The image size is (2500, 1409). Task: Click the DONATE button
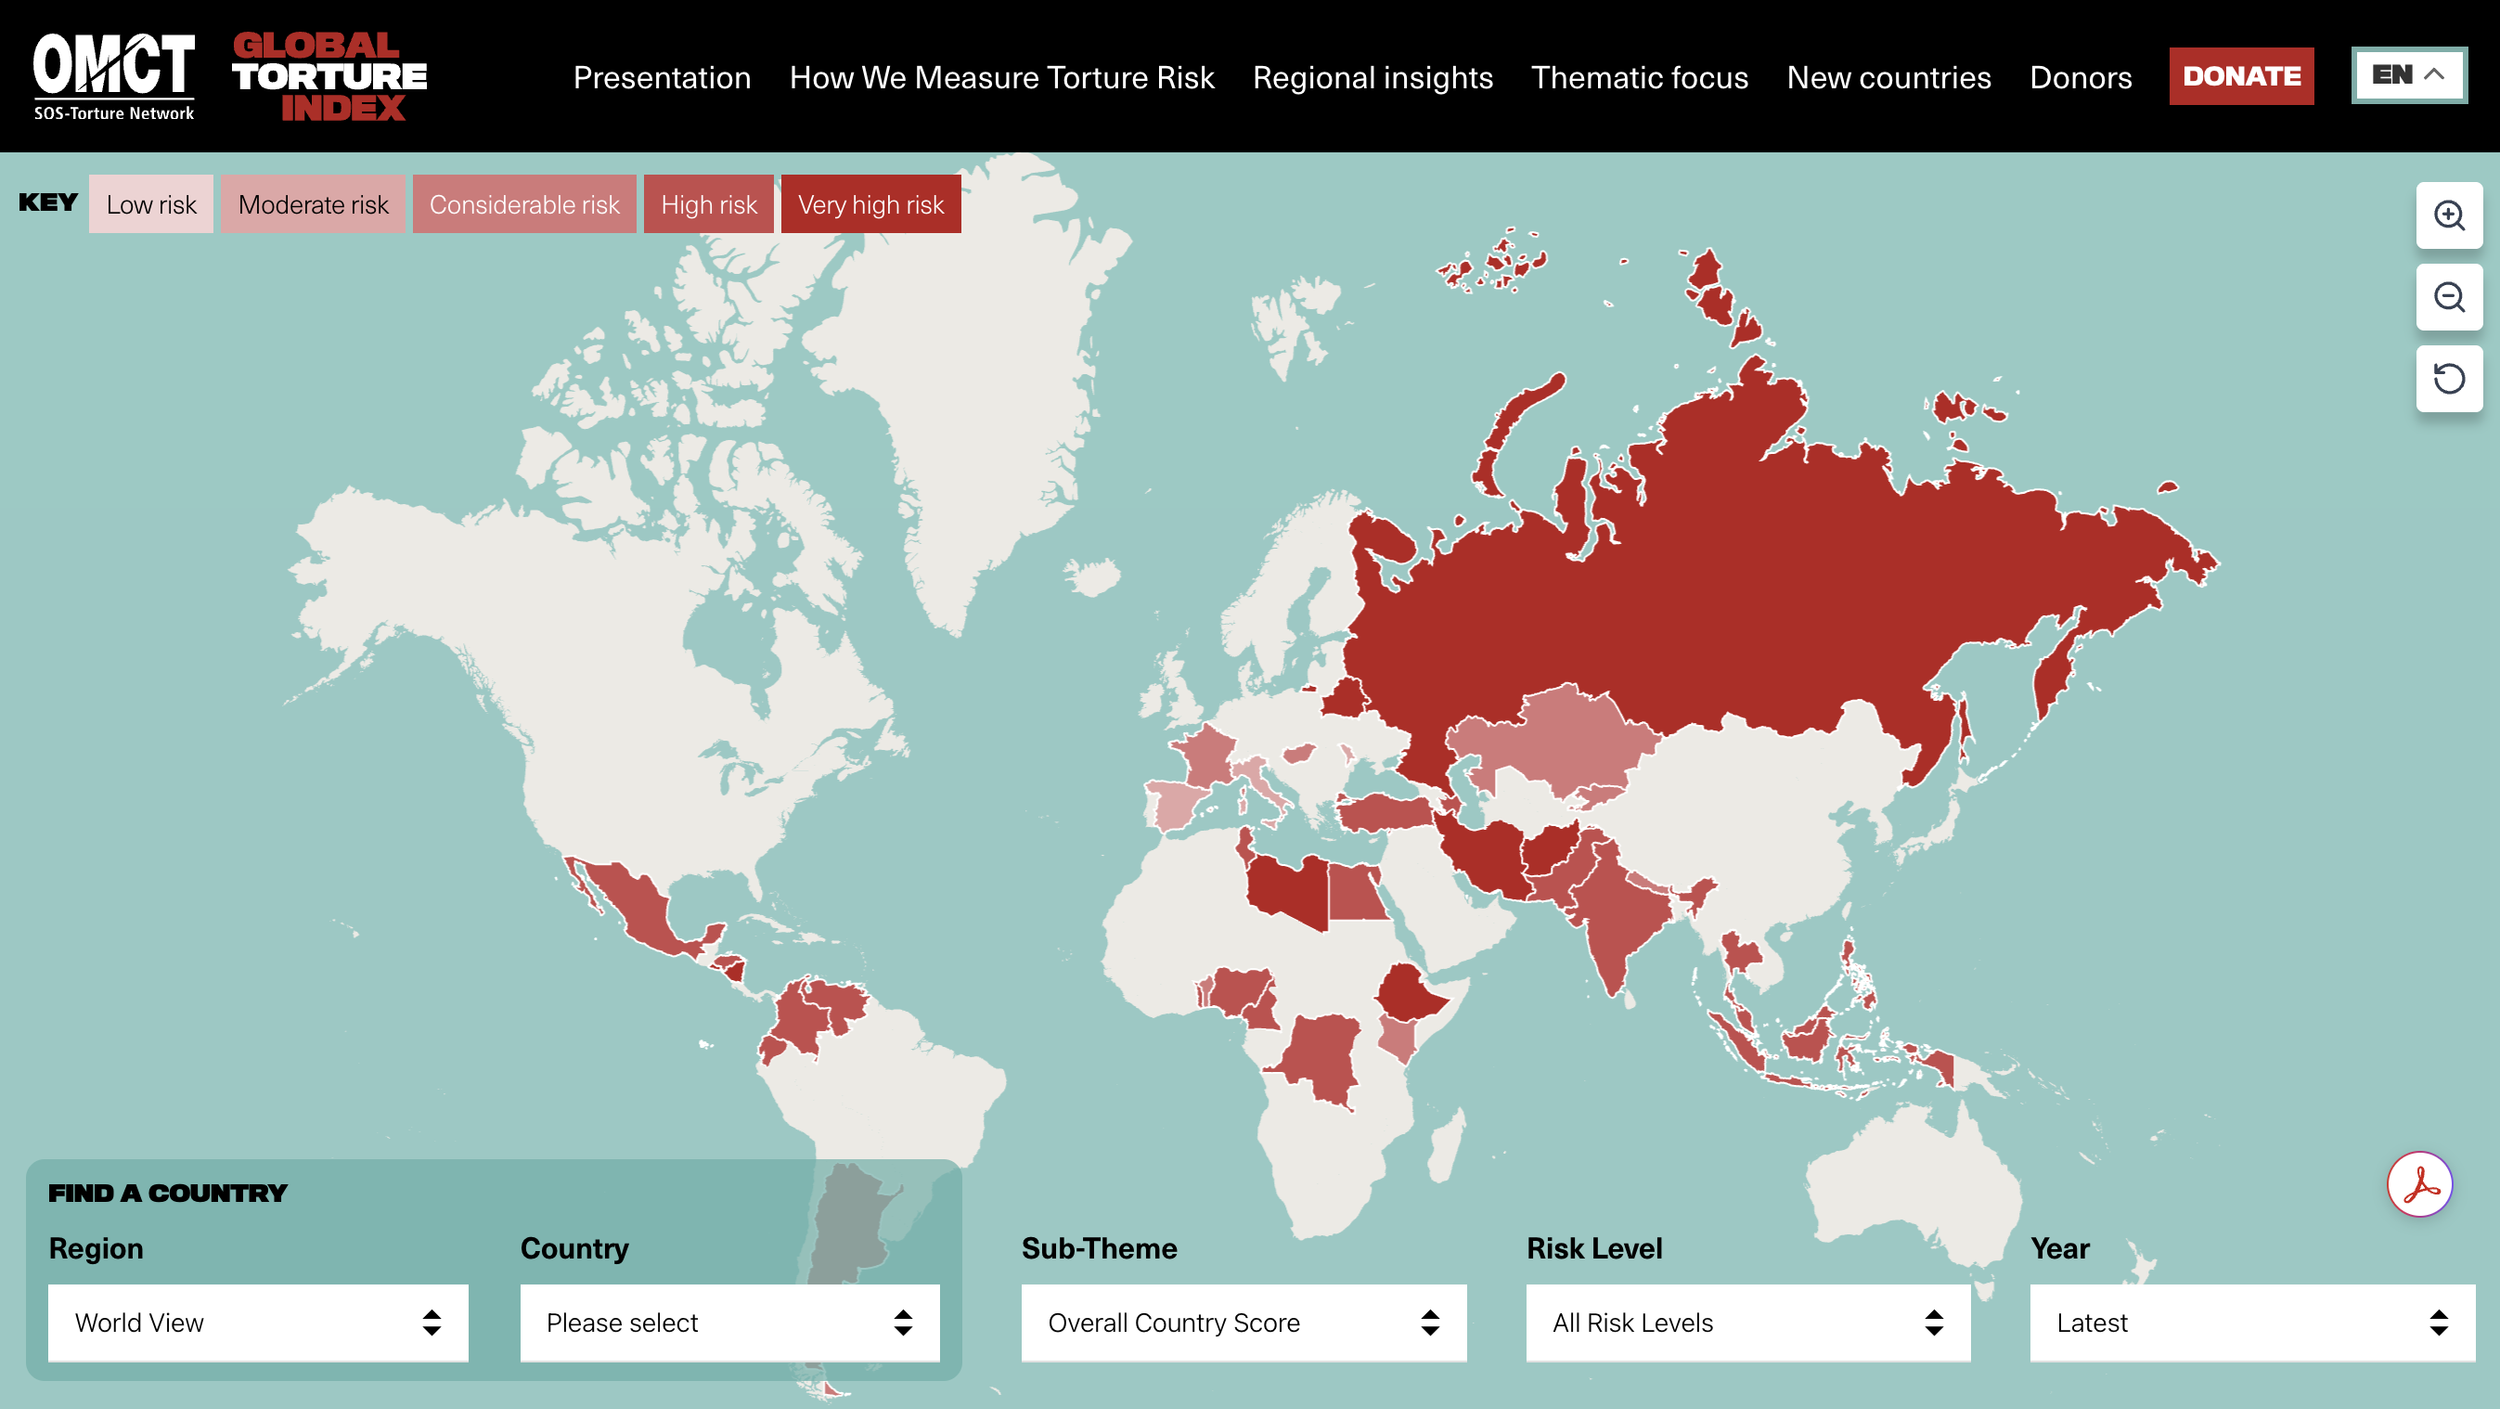click(2241, 76)
